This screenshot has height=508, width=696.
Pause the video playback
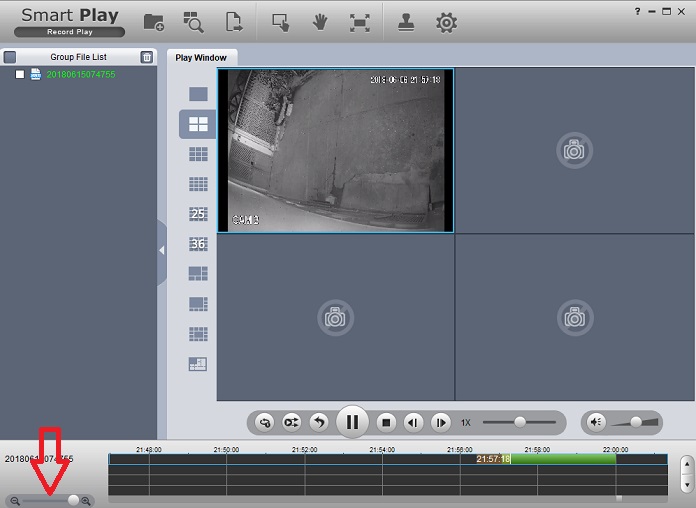click(352, 422)
